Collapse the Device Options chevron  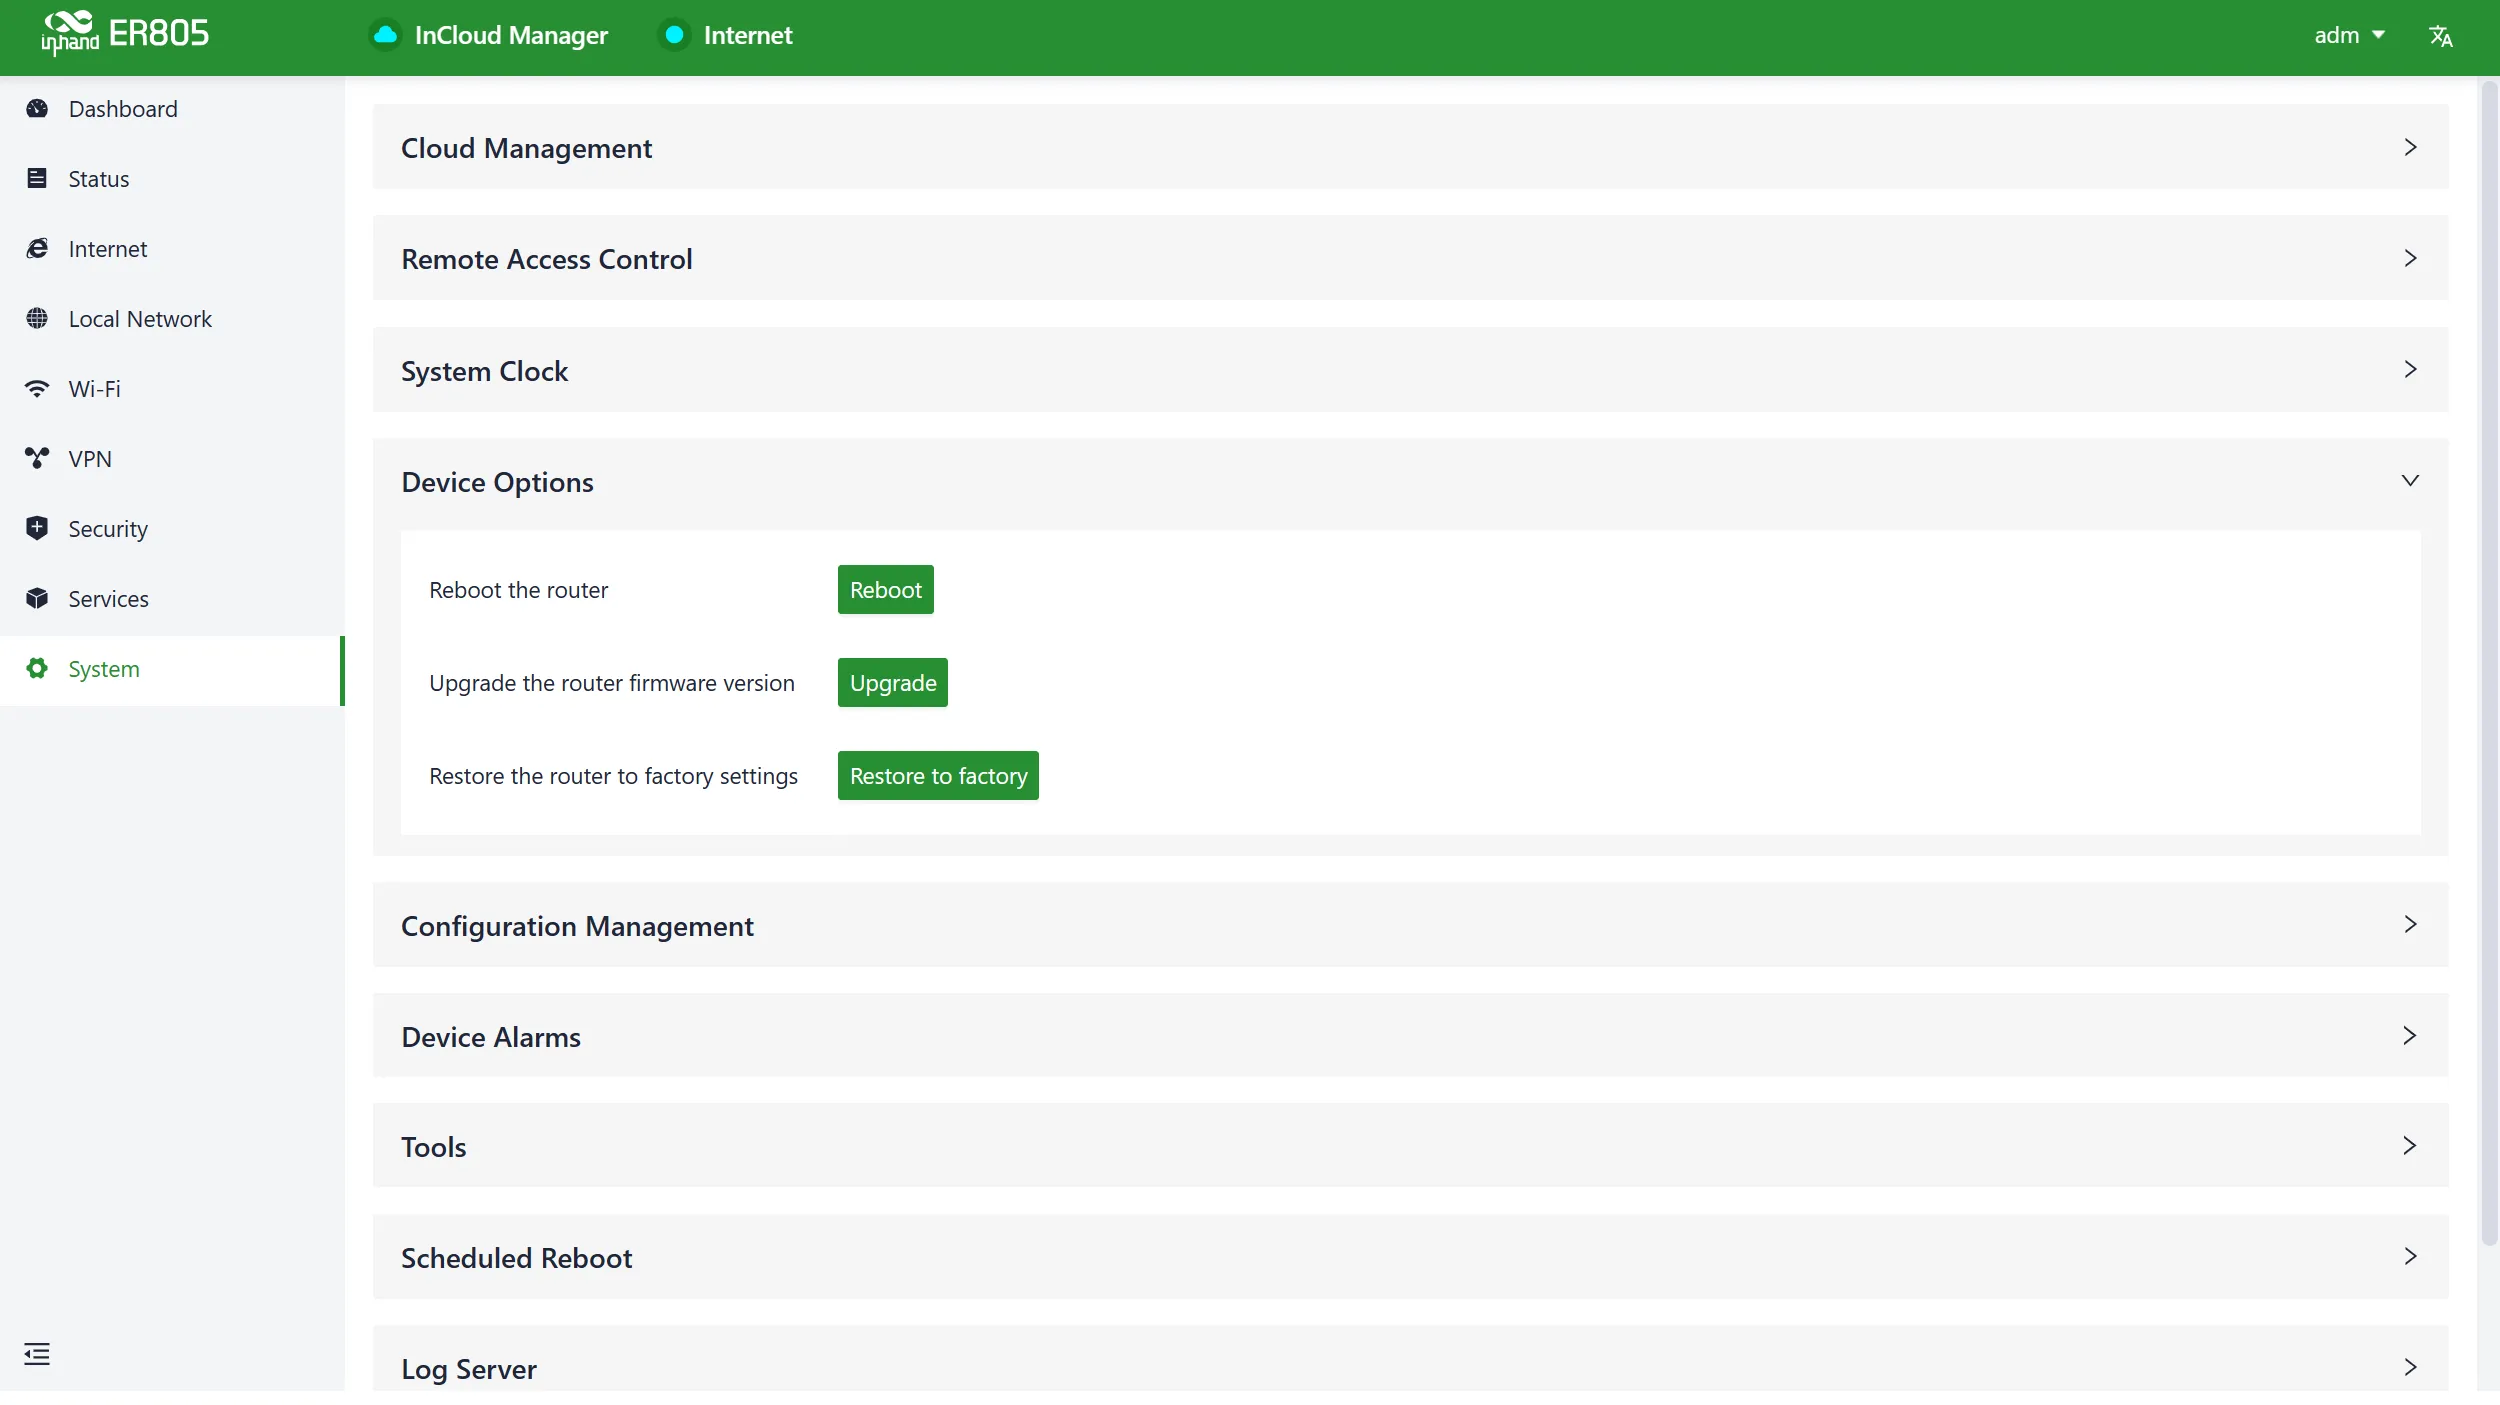pos(2410,481)
